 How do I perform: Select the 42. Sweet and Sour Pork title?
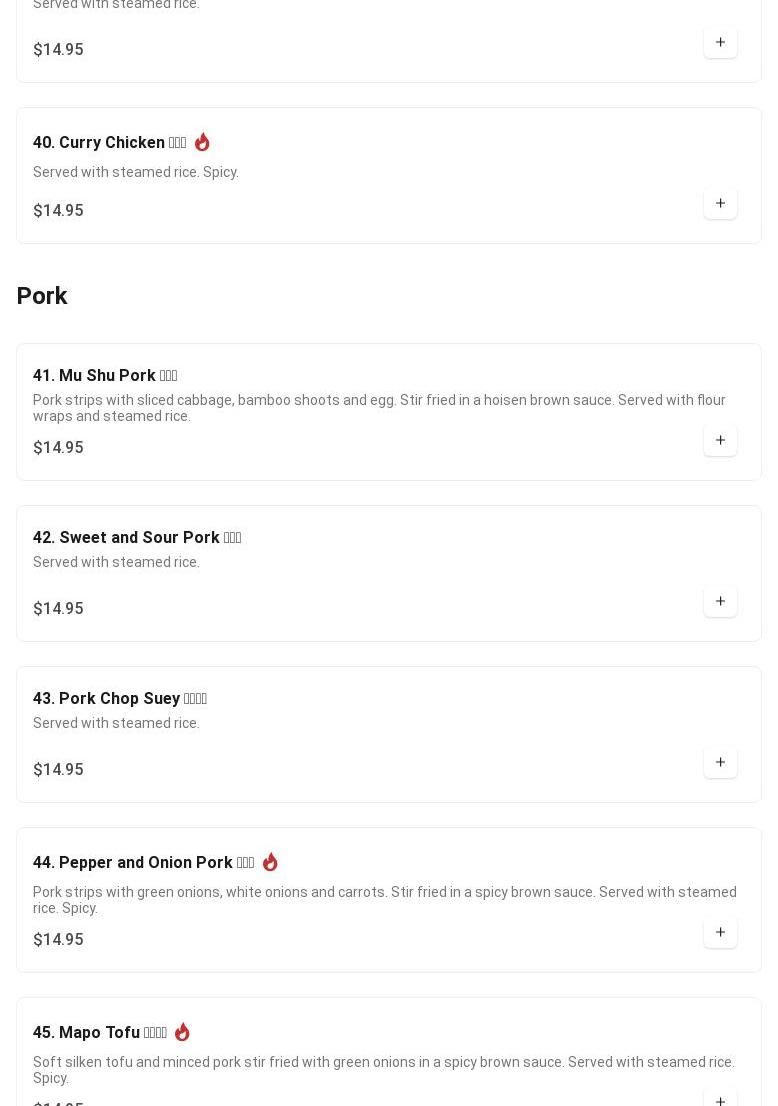click(137, 538)
